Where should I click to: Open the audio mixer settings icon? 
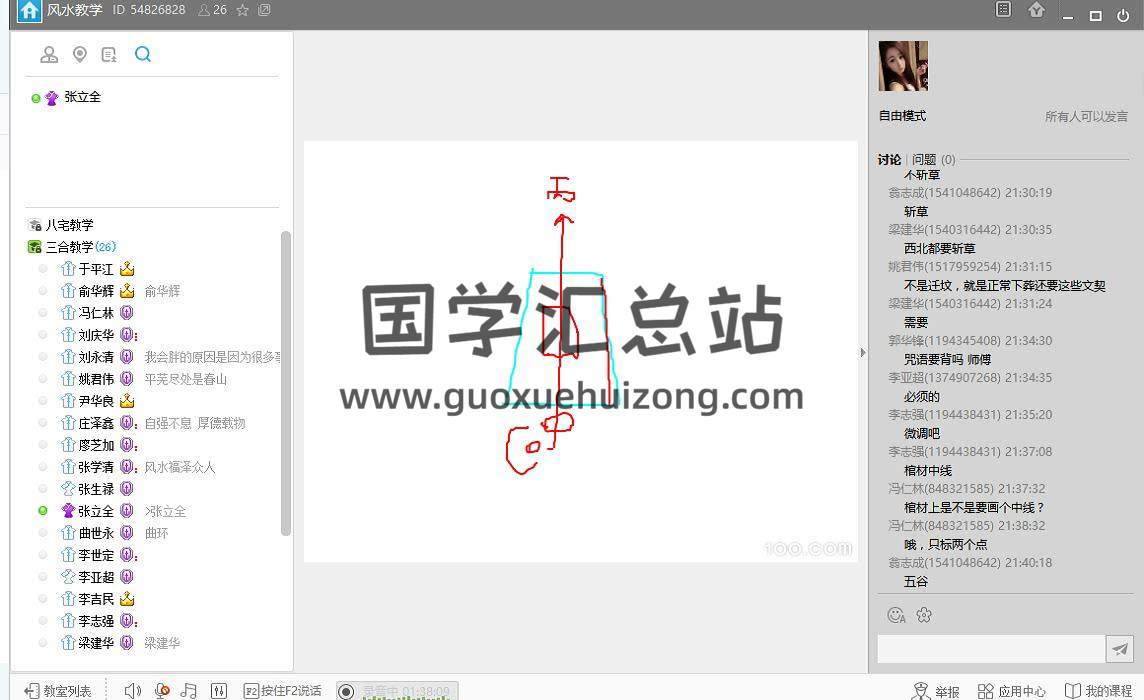pyautogui.click(x=219, y=691)
